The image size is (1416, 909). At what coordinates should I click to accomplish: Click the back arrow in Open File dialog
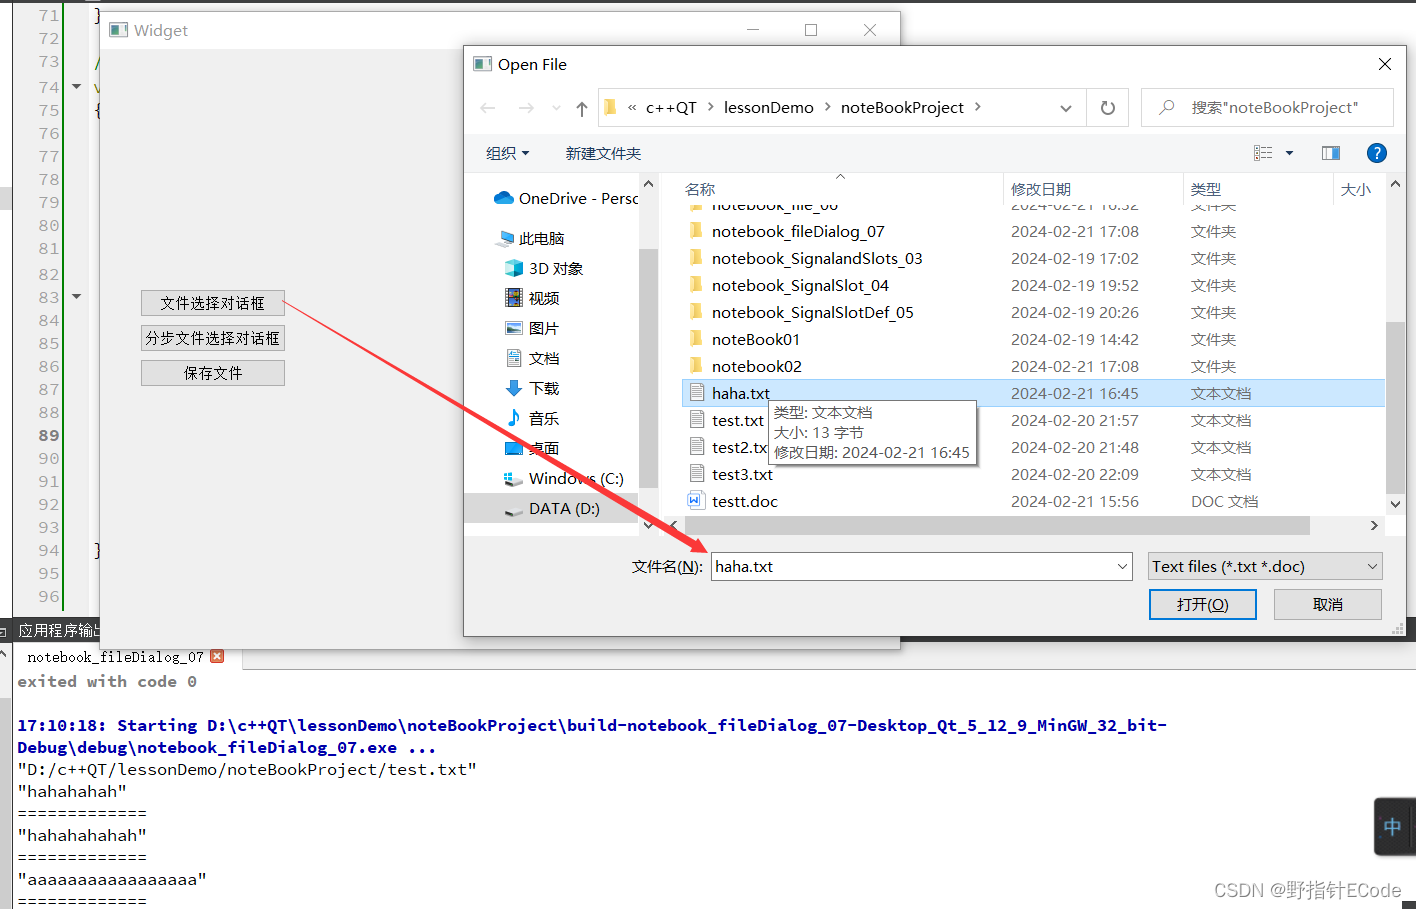pyautogui.click(x=488, y=108)
